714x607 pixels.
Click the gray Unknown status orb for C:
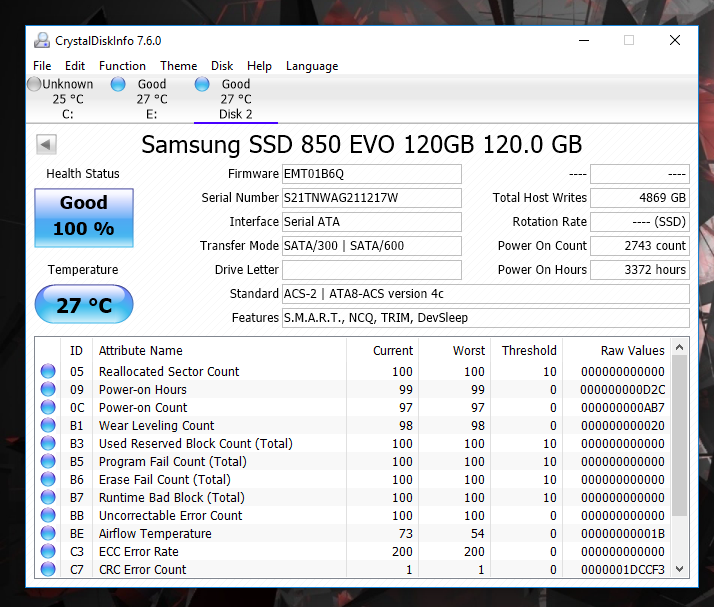(34, 84)
